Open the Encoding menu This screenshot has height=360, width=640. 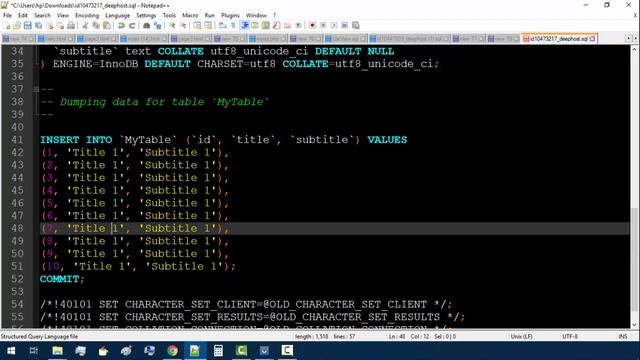click(x=87, y=15)
